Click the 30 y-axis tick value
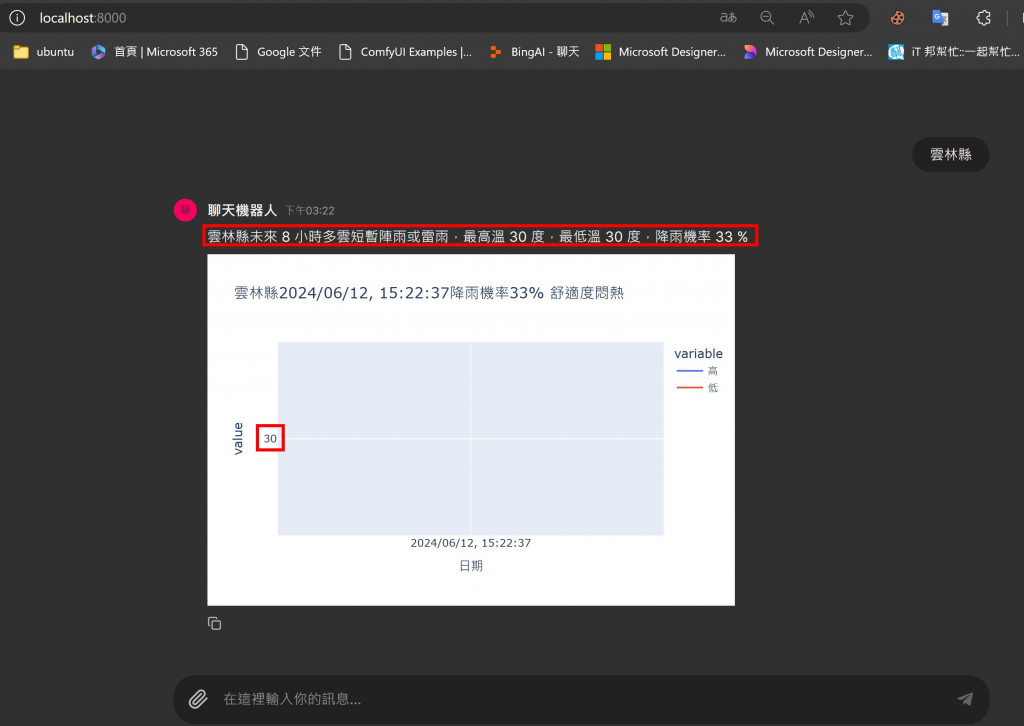Viewport: 1024px width, 726px height. tap(270, 439)
